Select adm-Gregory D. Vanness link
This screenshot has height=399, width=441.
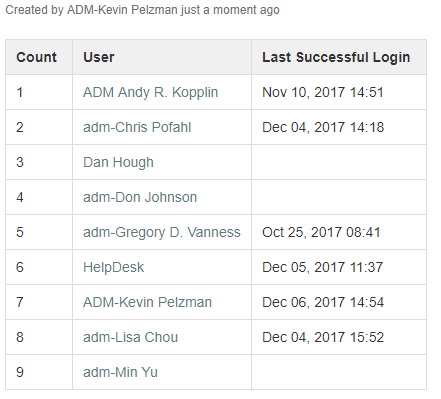click(162, 232)
